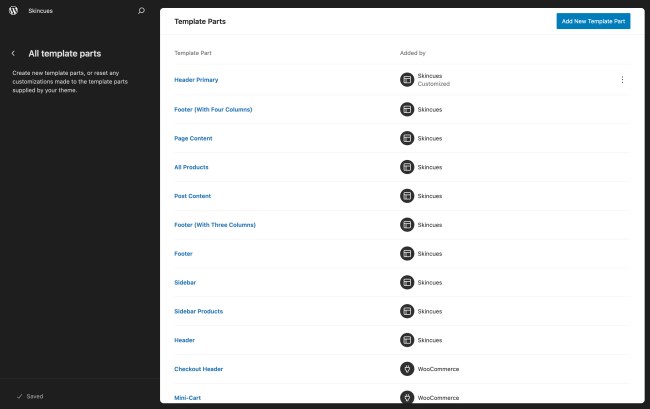Go back using the left chevron
This screenshot has width=650, height=409.
[13, 53]
